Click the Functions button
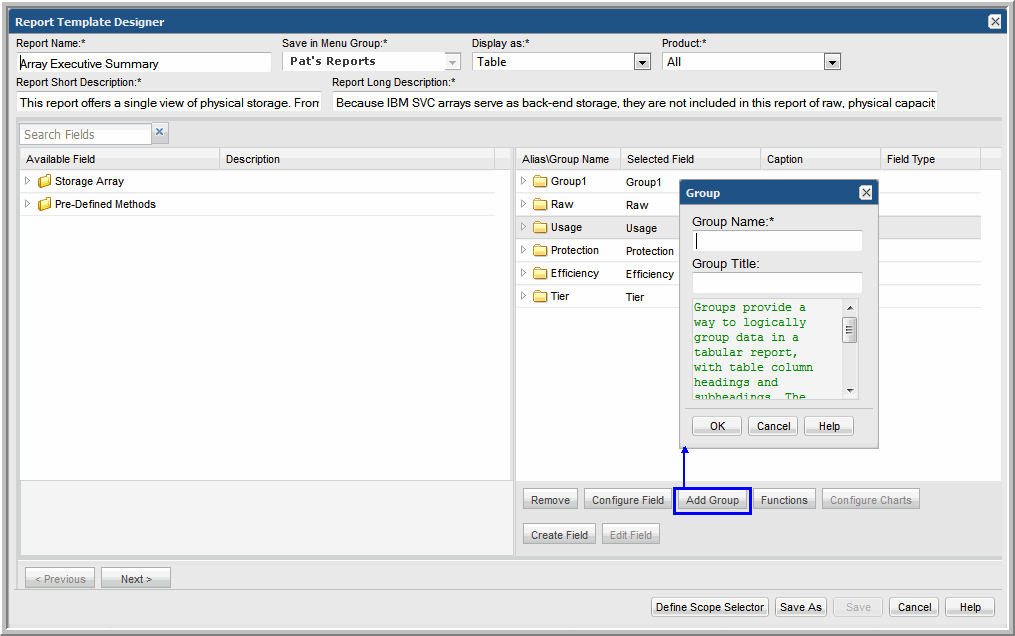The image size is (1015, 636). 784,500
